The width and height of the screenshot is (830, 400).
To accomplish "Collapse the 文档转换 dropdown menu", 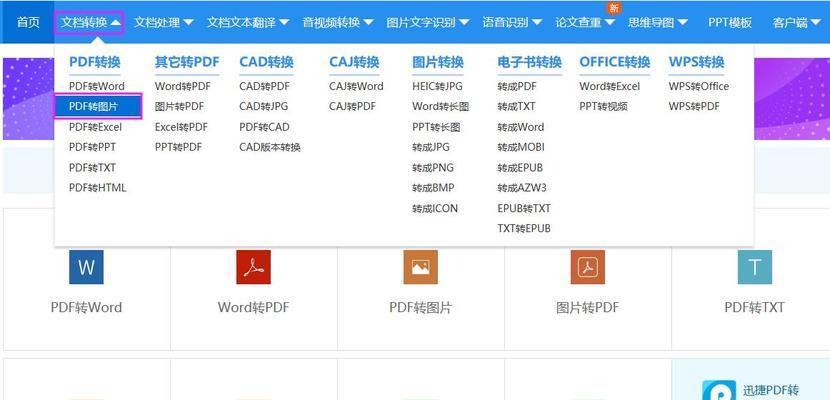I will 90,22.
